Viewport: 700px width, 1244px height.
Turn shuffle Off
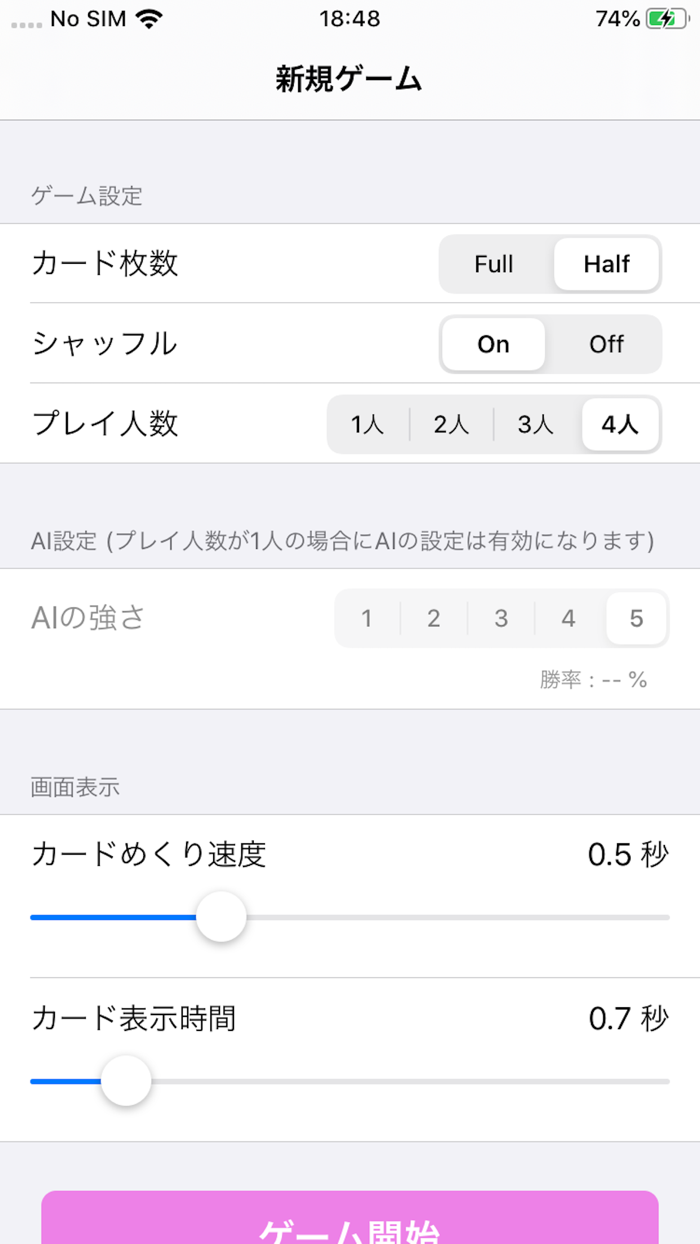click(x=606, y=344)
